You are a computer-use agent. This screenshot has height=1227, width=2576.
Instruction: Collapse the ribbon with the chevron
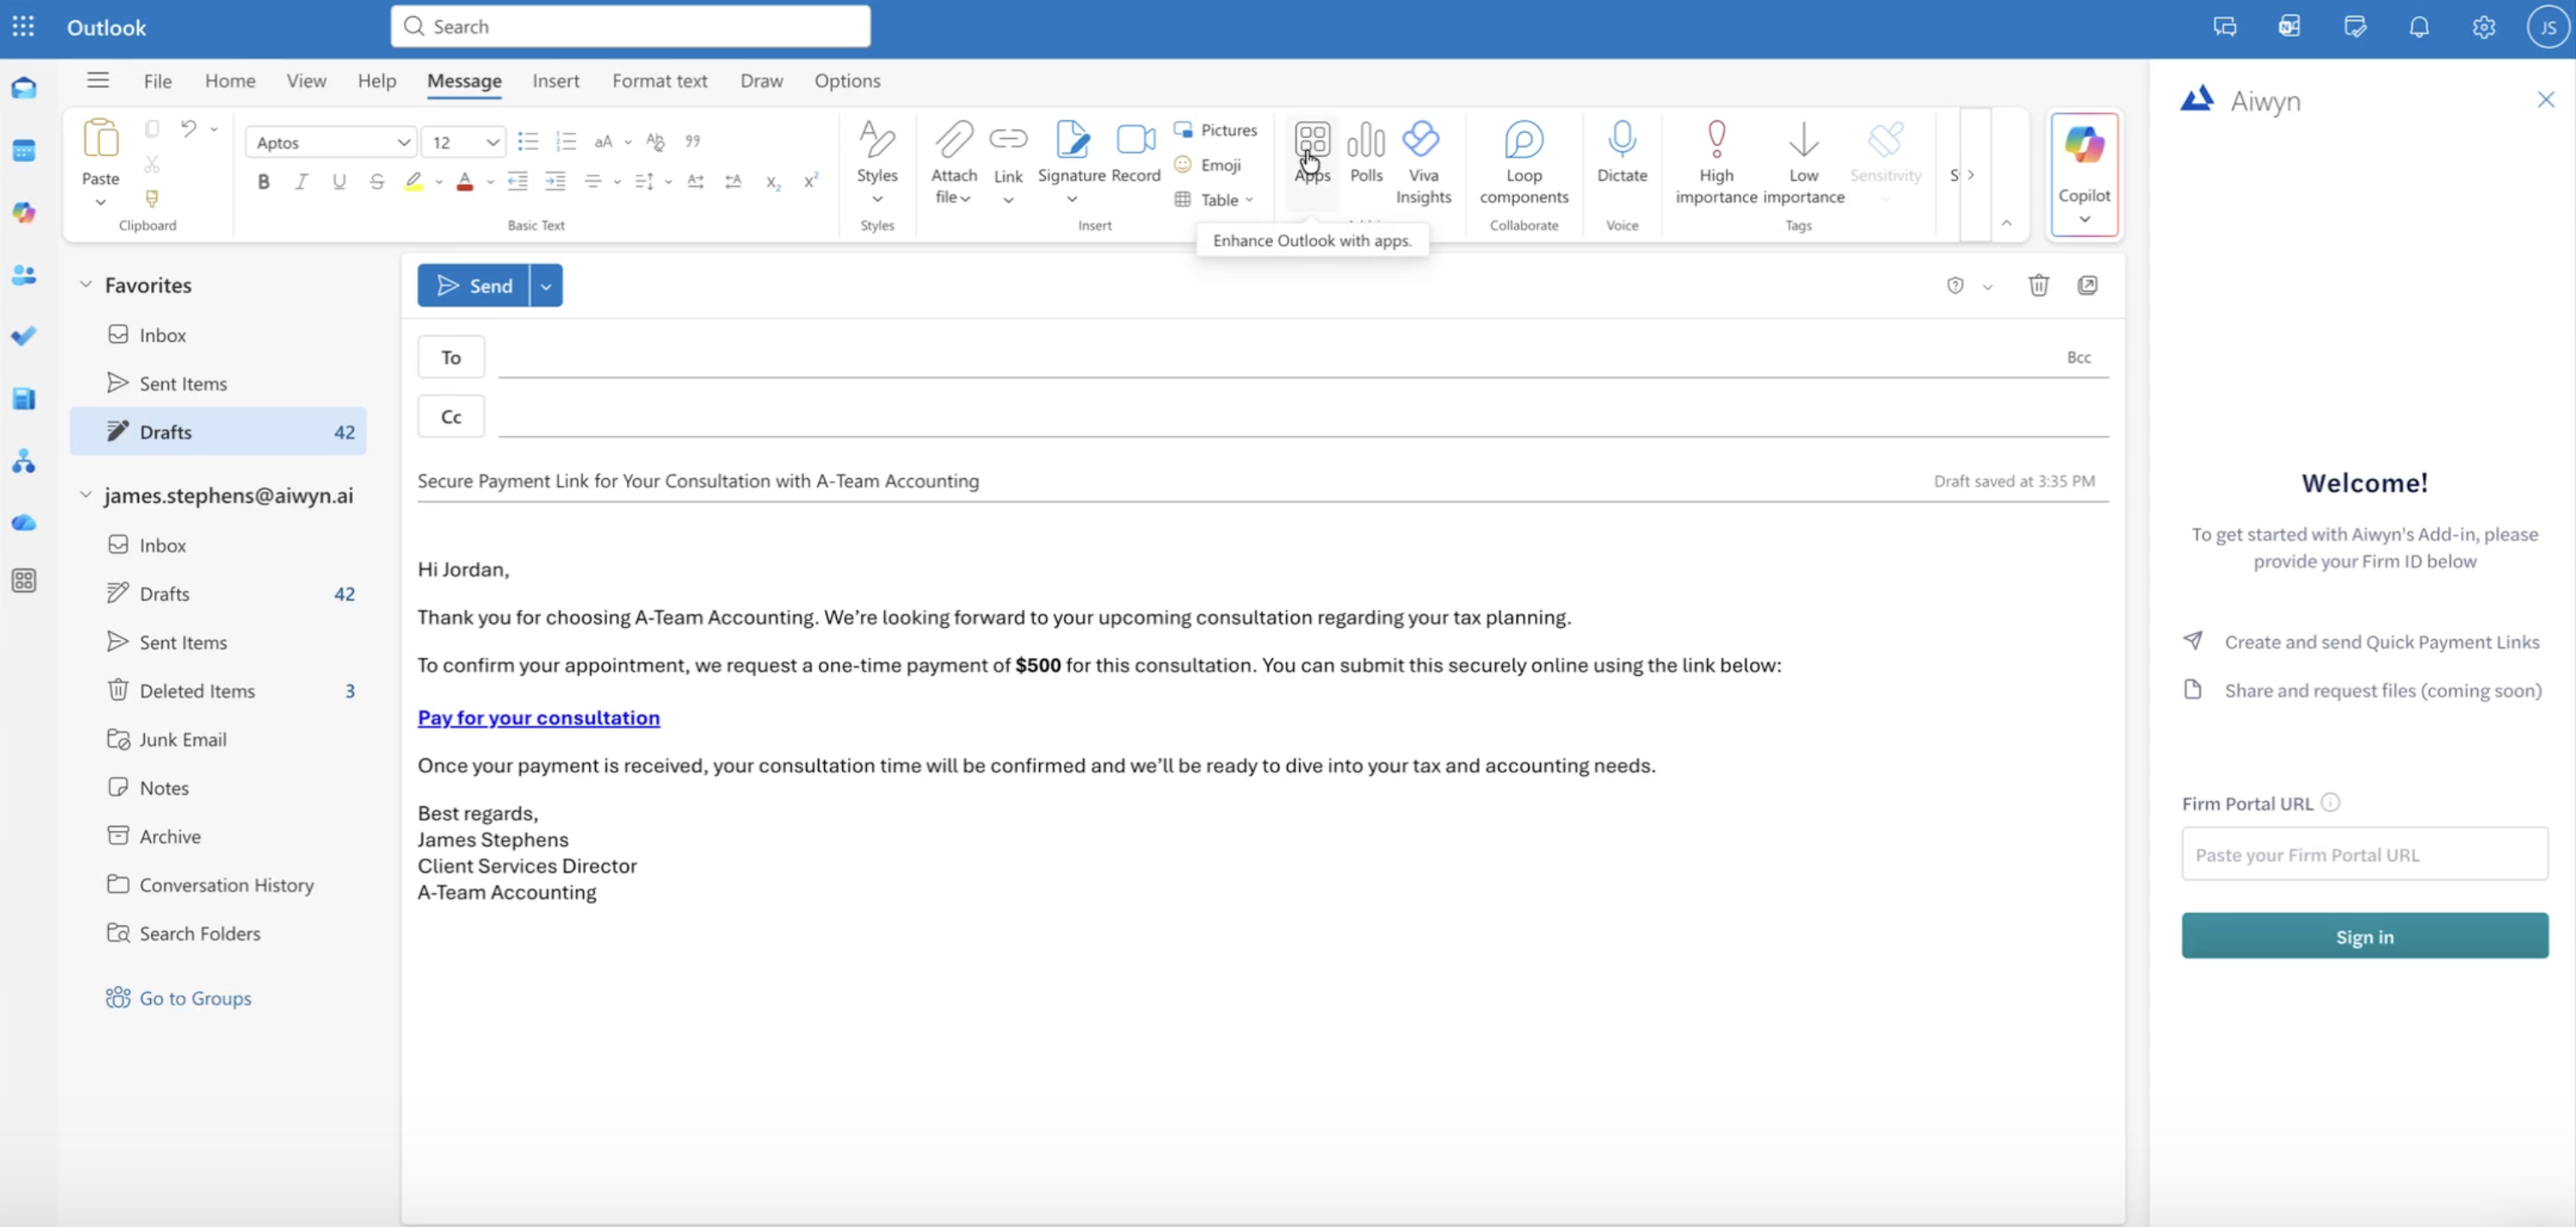2006,223
